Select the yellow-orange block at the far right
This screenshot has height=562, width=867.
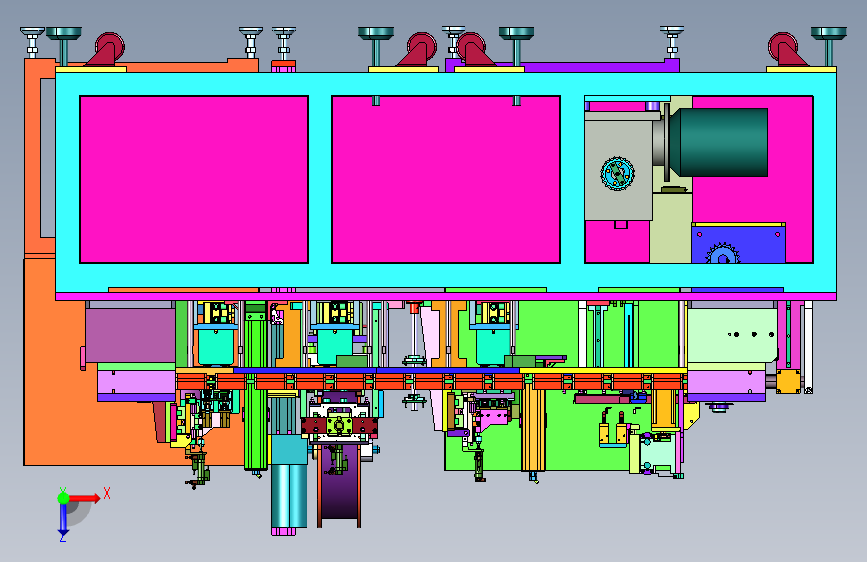point(788,381)
